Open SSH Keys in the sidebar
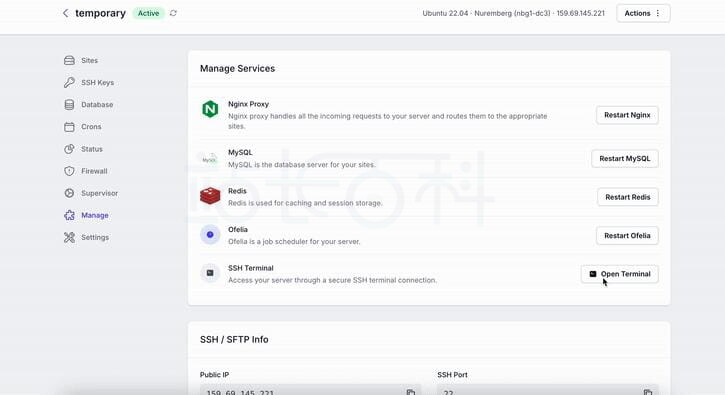The image size is (725, 395). tap(98, 82)
